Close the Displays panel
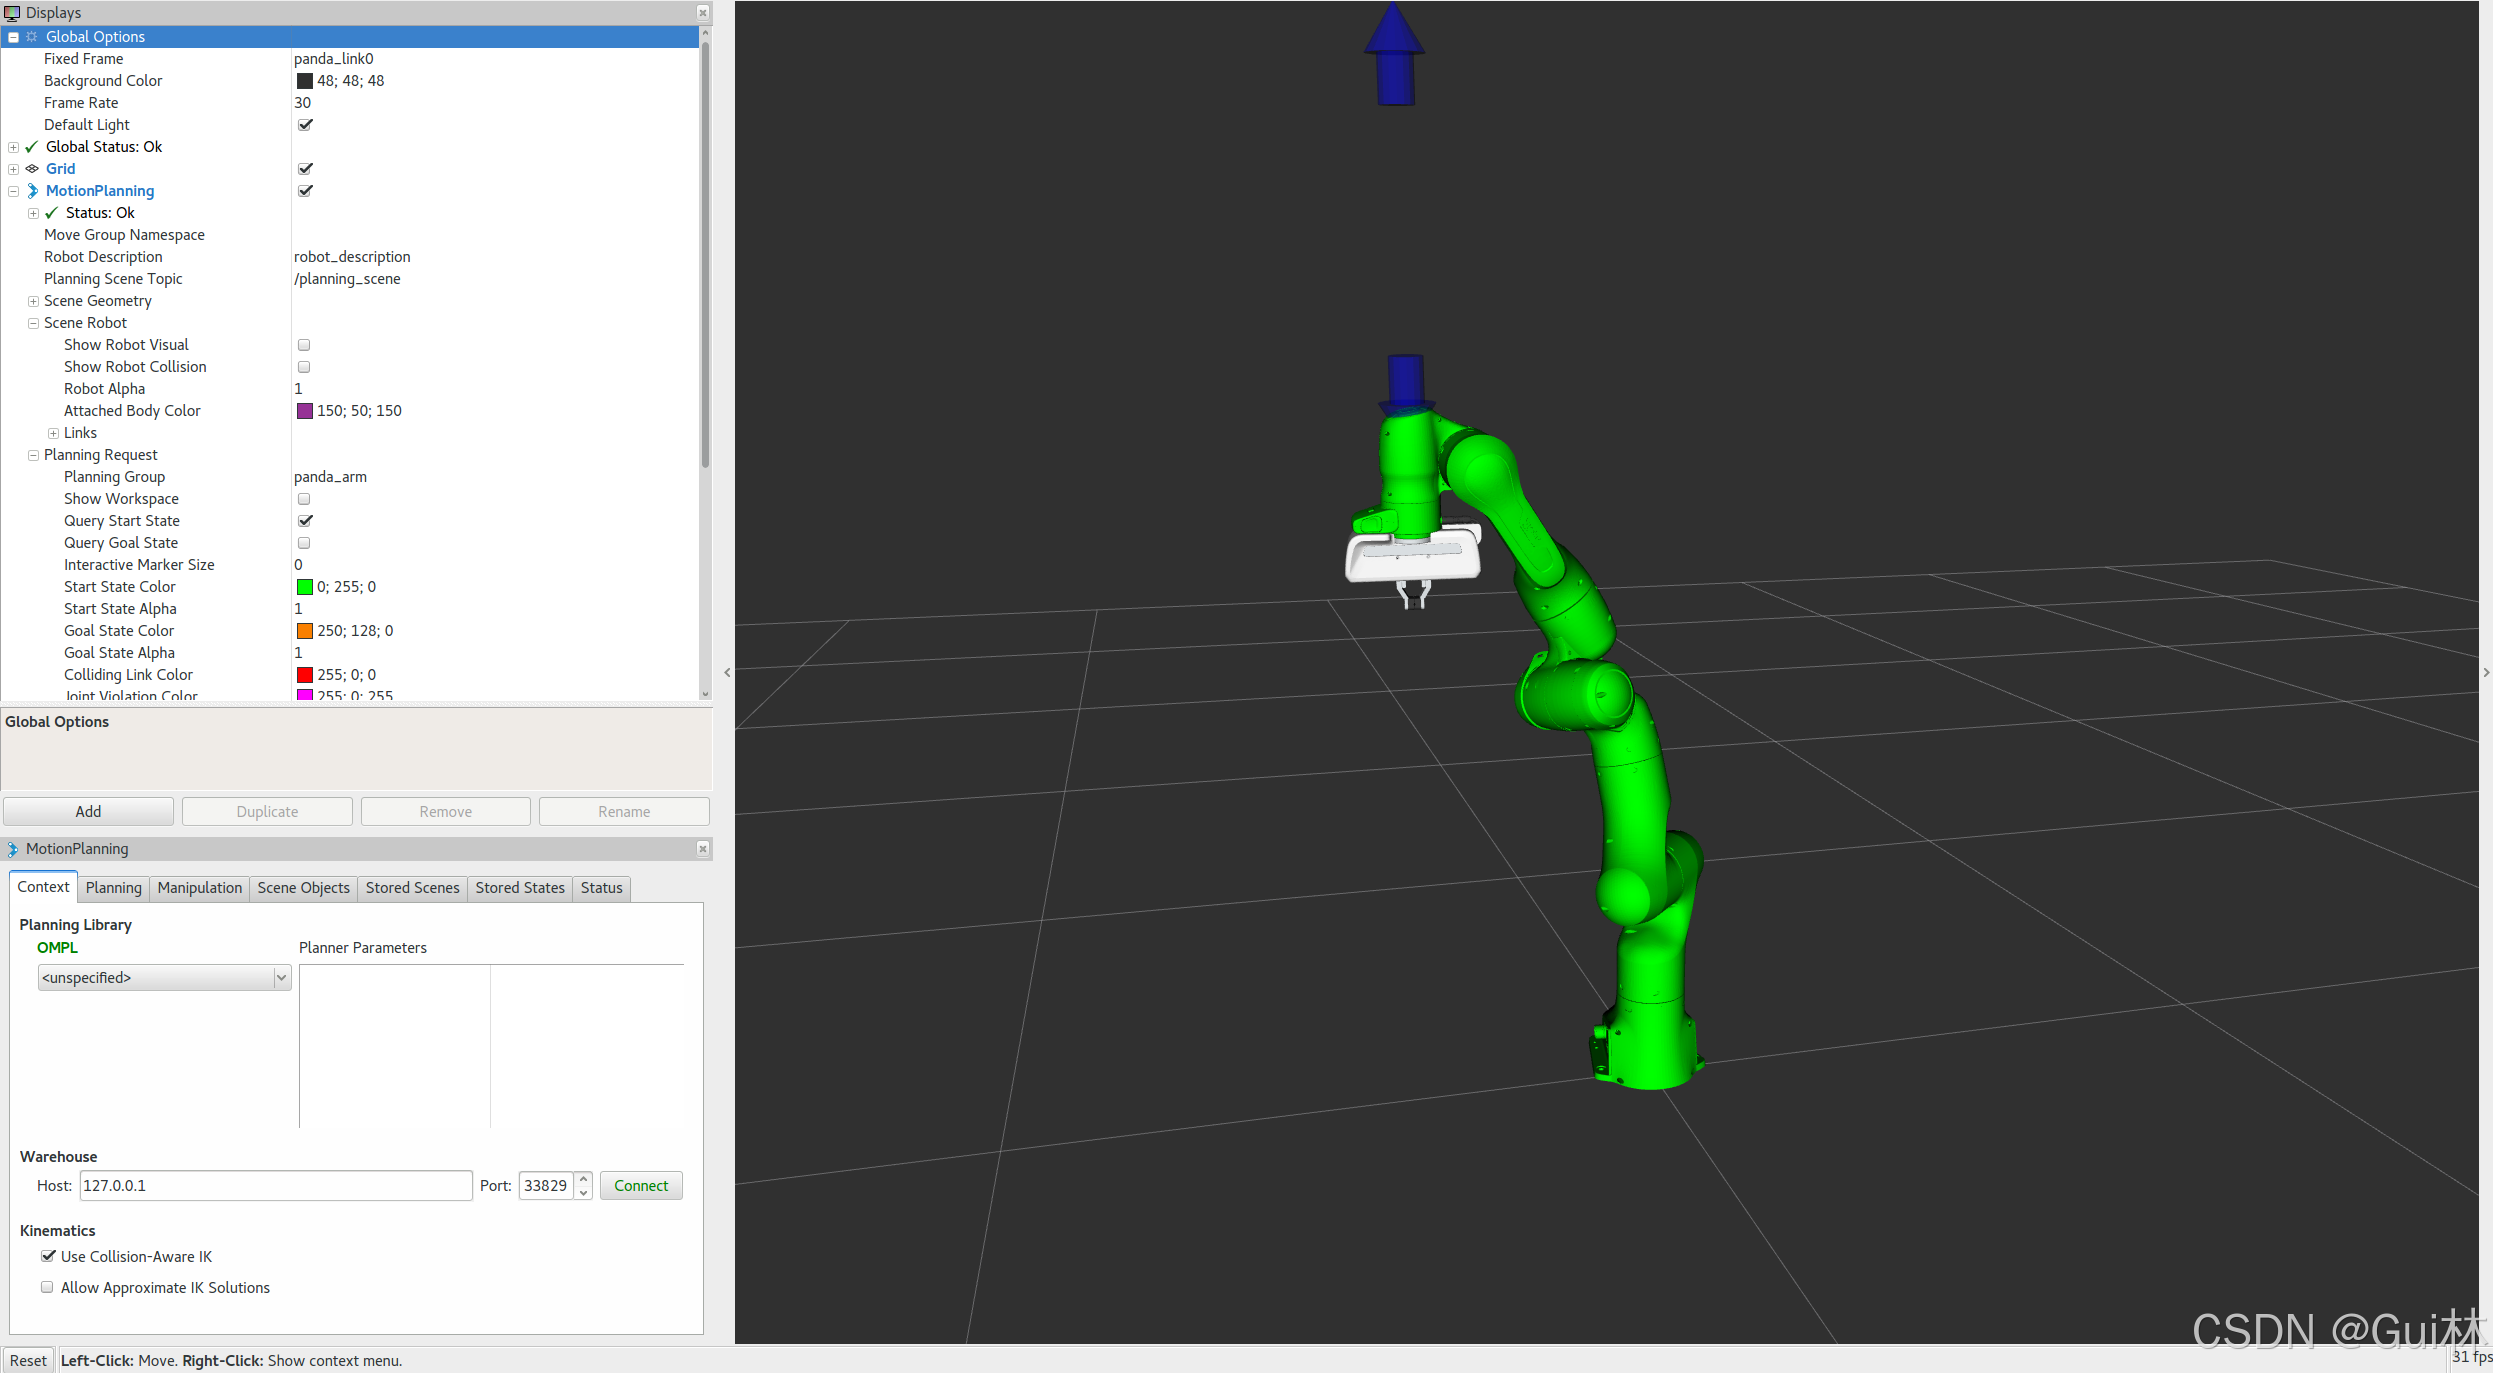The image size is (2493, 1373). 703,13
